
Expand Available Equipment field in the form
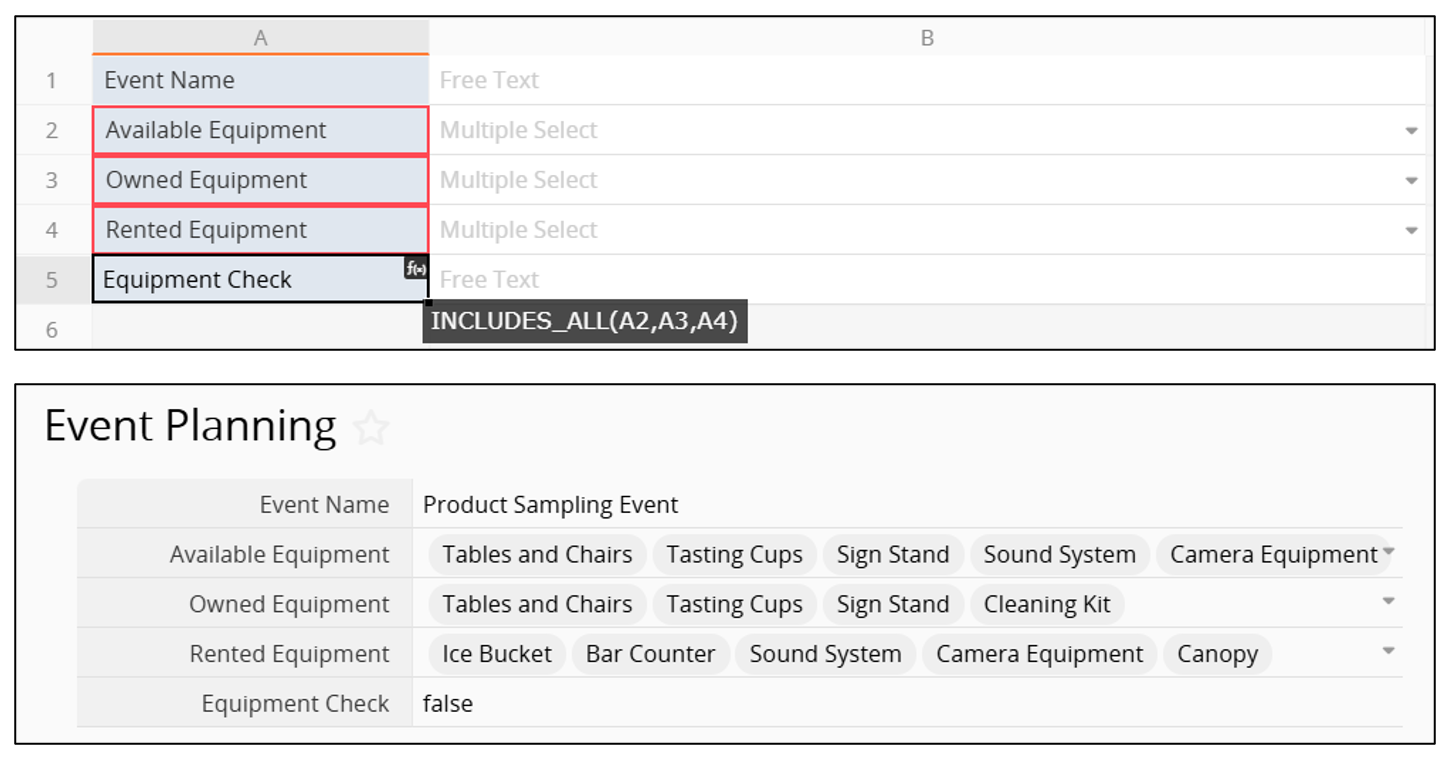(1389, 552)
